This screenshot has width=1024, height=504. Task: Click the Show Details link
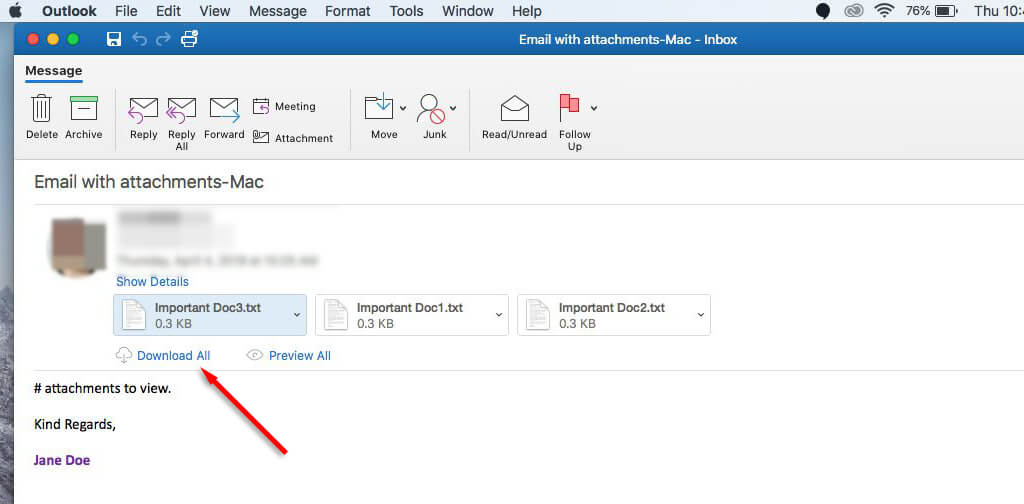[152, 282]
